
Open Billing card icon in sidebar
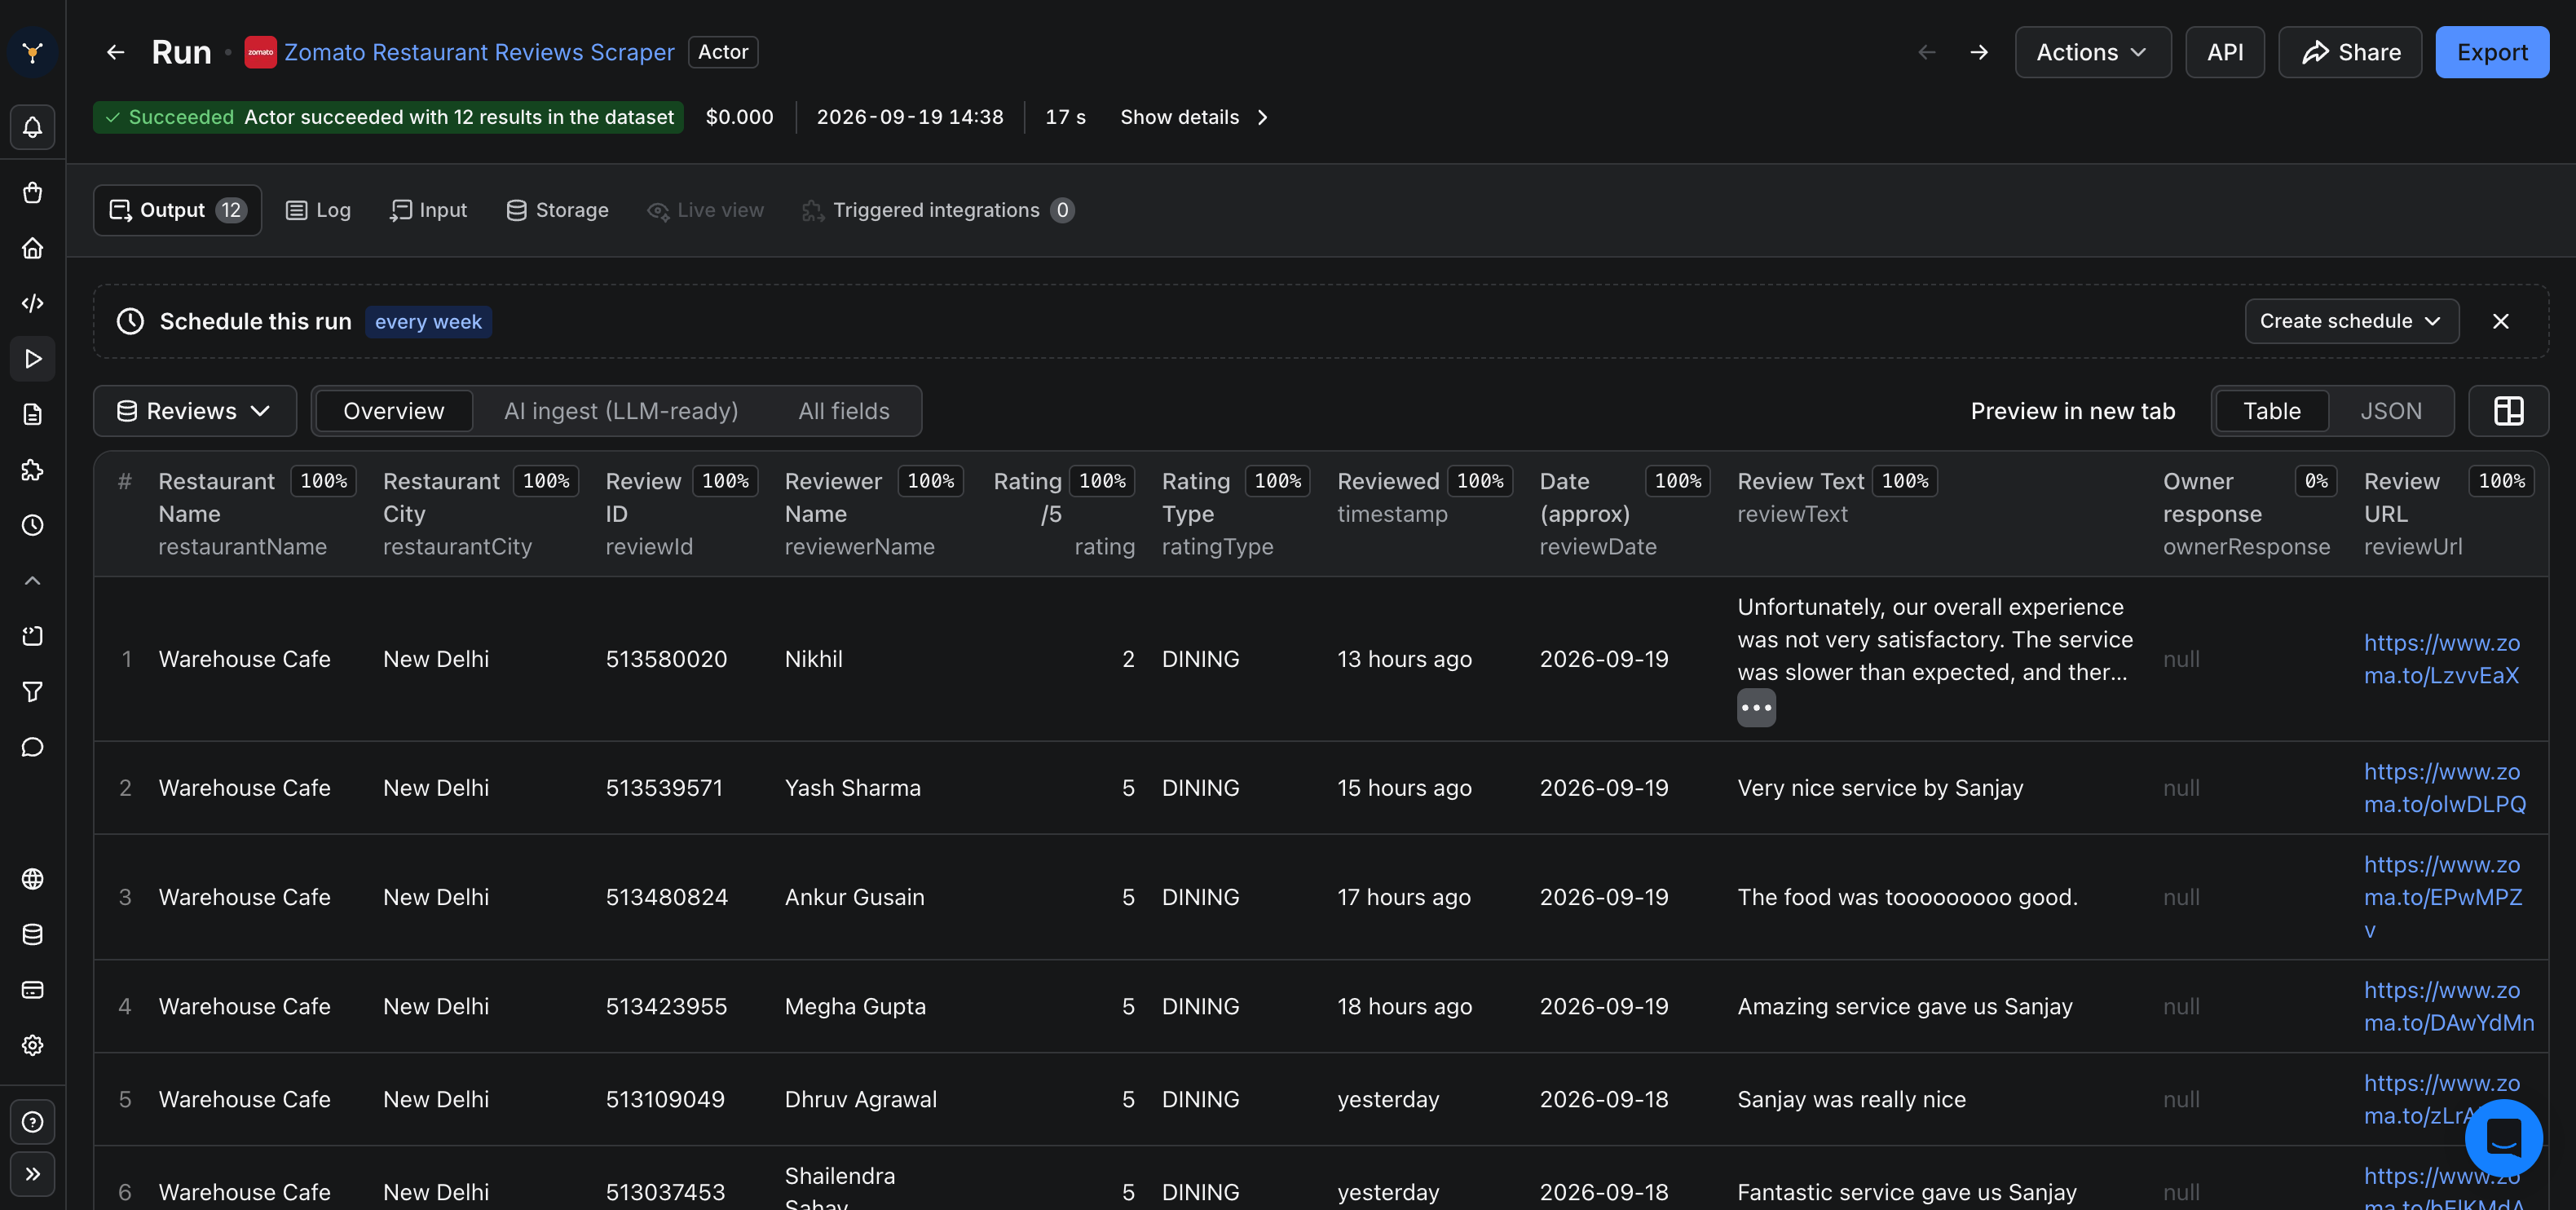point(32,990)
